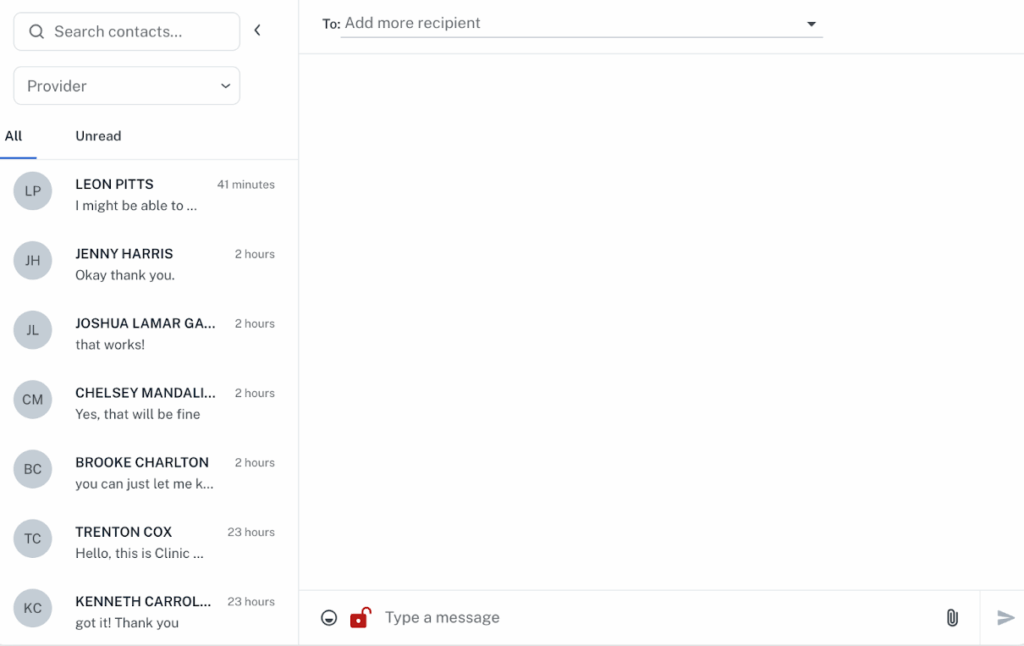Open Brooke Charlton's conversation

tap(145, 473)
